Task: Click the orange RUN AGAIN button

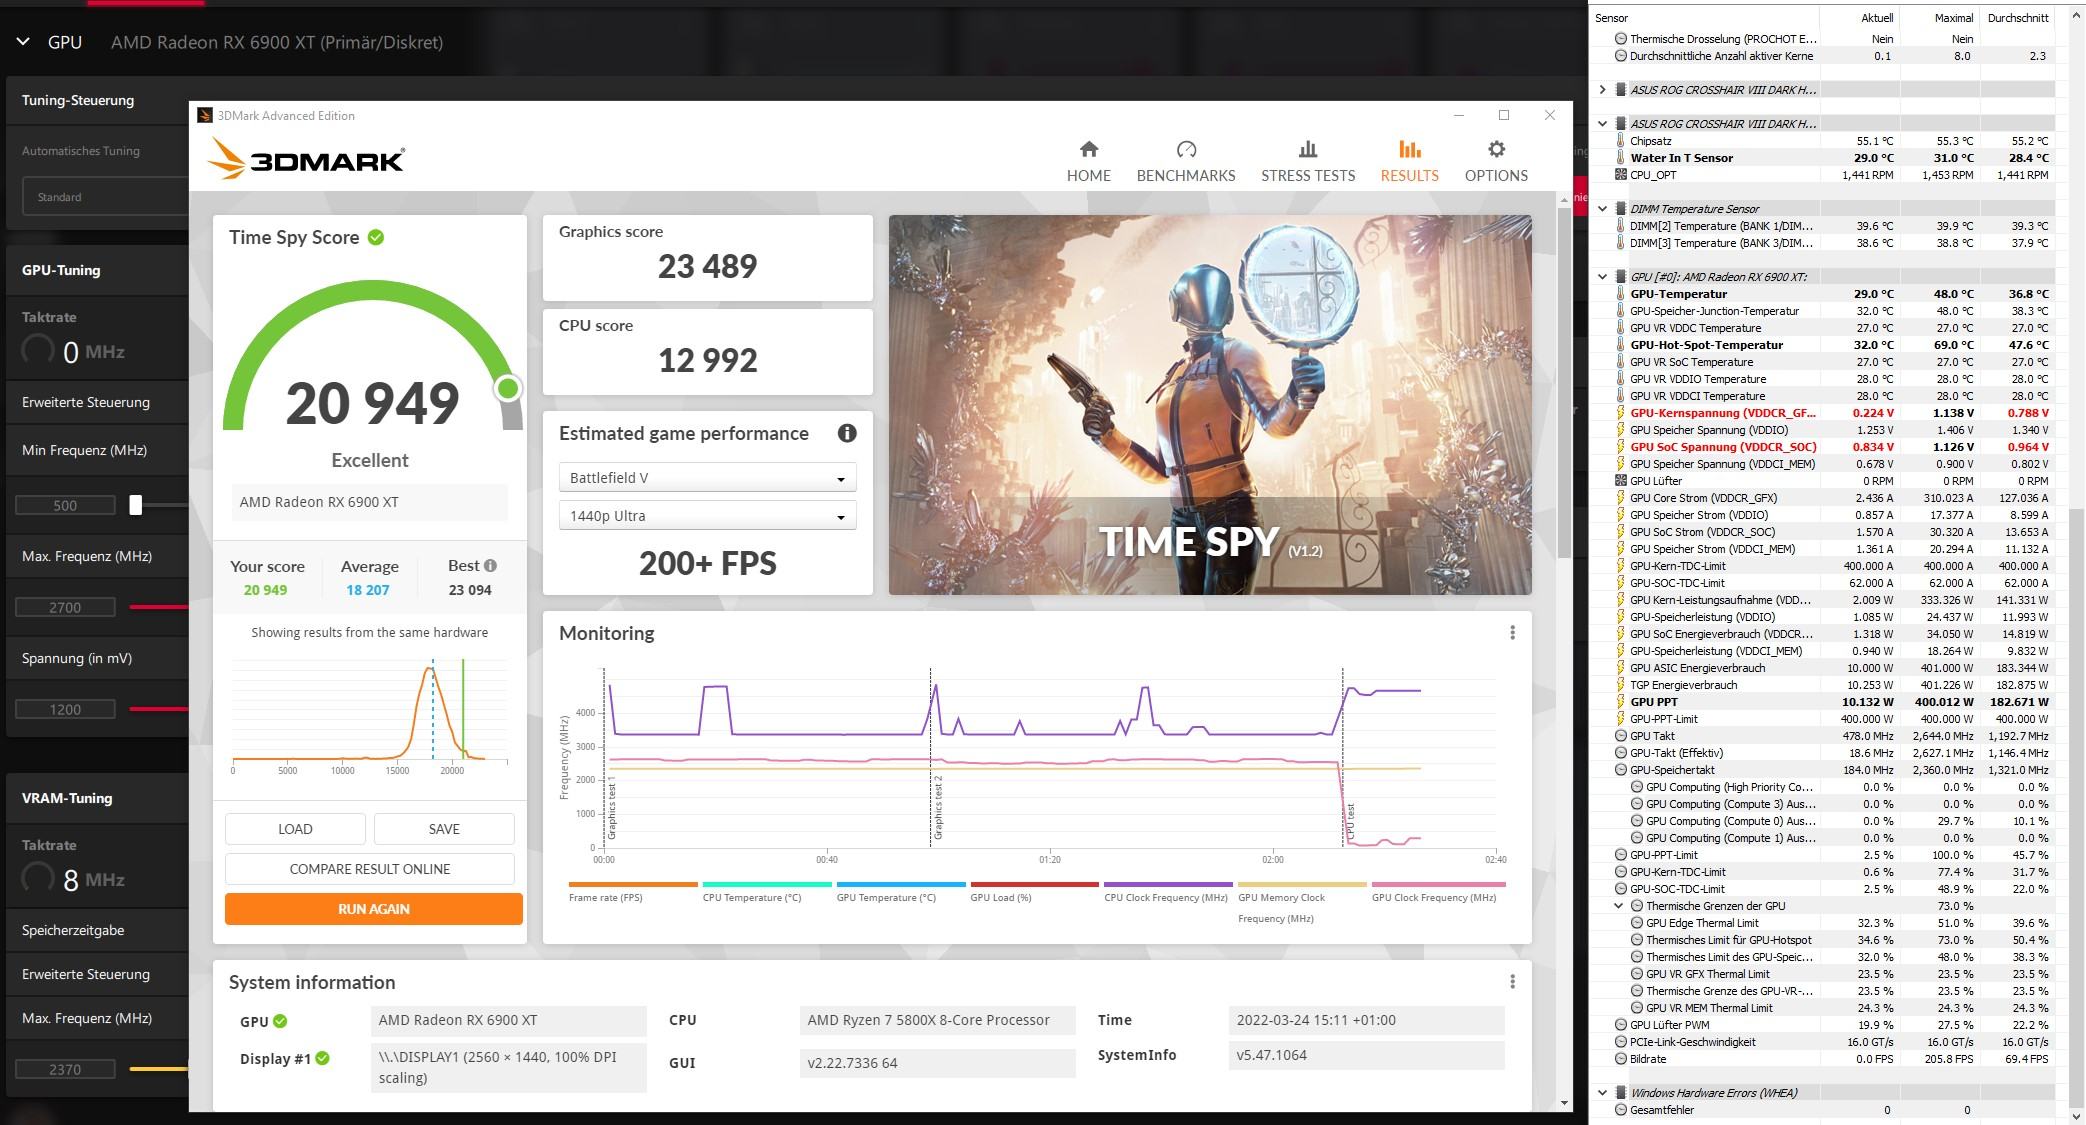Action: tap(373, 909)
